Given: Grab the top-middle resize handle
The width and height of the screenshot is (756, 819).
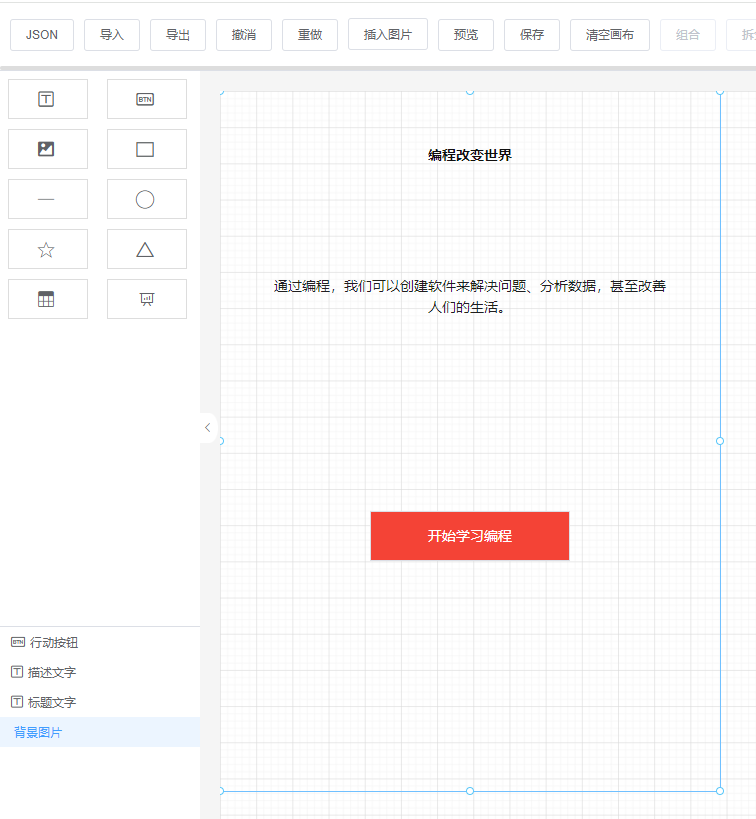Looking at the screenshot, I should click(470, 92).
